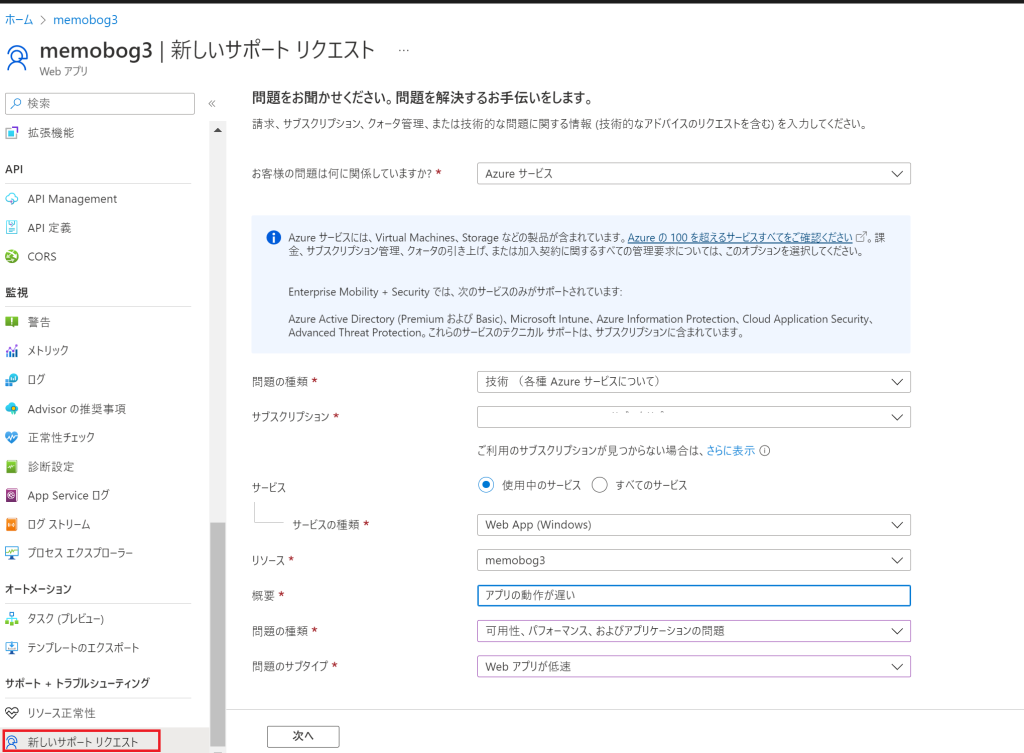Click the ログ icon in sidebar
Screen dimensions: 1024x753
coord(12,379)
